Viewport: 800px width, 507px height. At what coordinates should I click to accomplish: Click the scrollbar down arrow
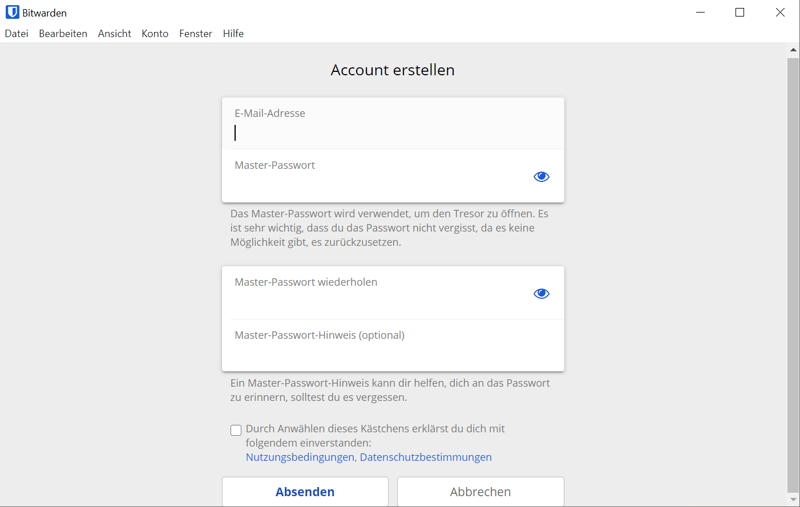coord(793,499)
